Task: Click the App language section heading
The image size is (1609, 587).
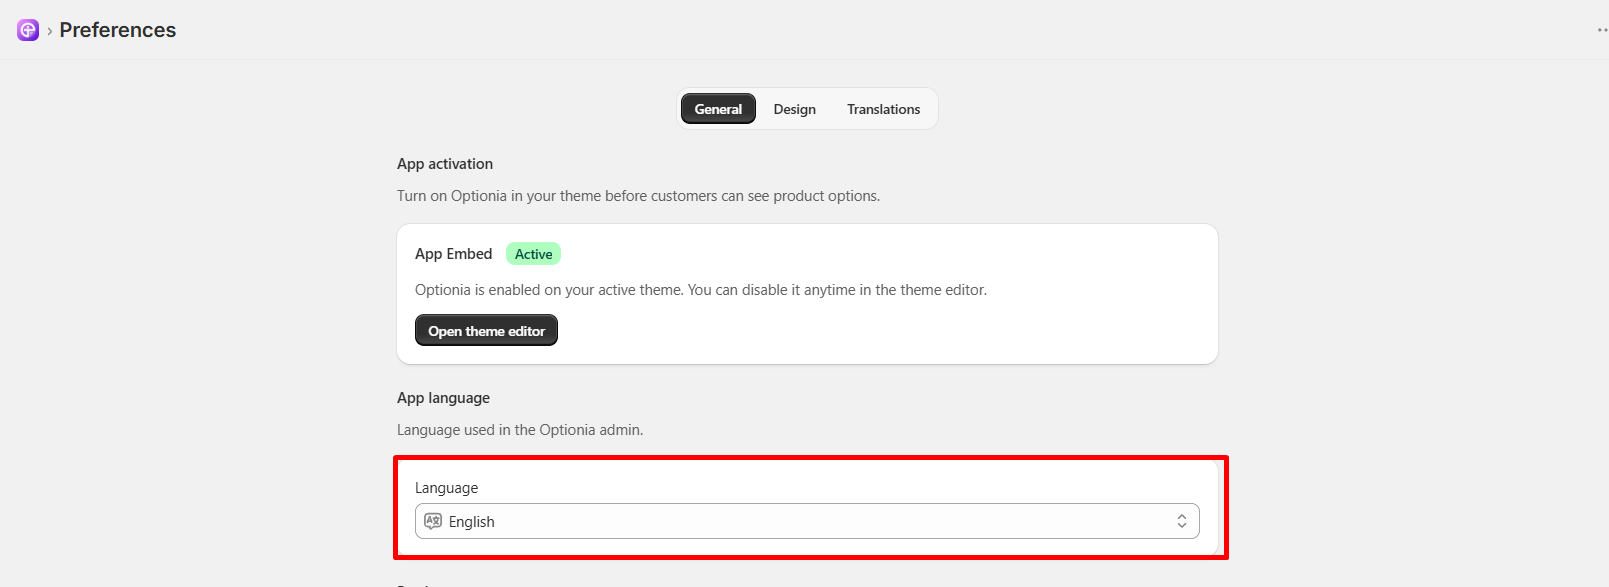Action: tap(443, 398)
